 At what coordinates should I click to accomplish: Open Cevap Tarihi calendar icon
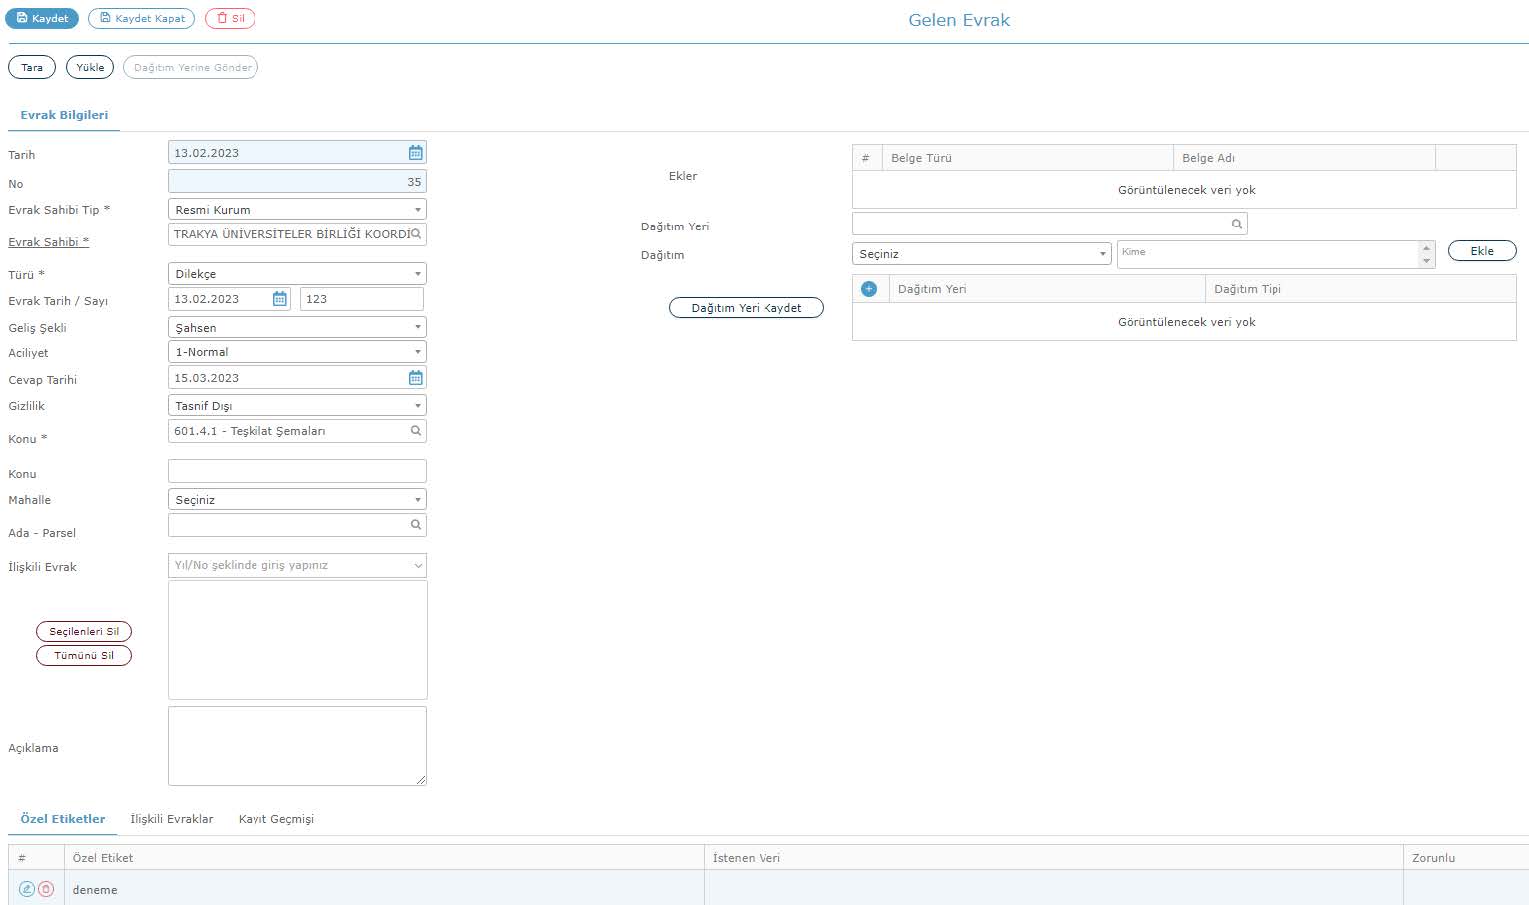415,378
